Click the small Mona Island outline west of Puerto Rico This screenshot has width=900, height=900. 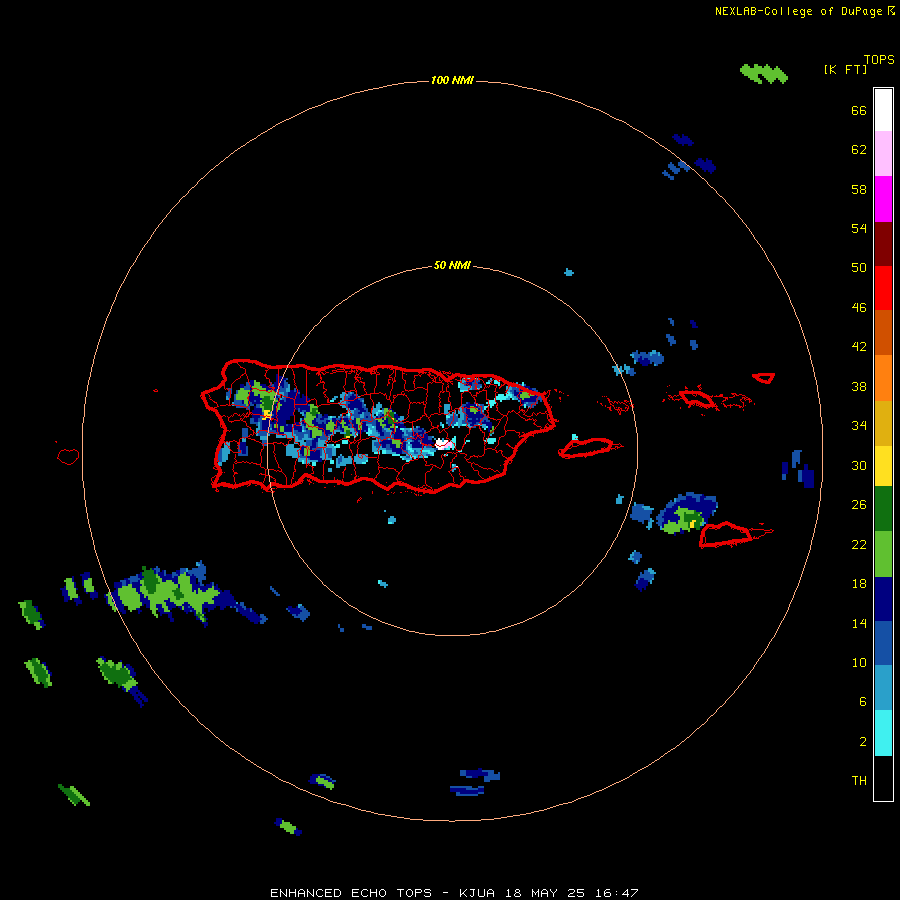pyautogui.click(x=68, y=456)
